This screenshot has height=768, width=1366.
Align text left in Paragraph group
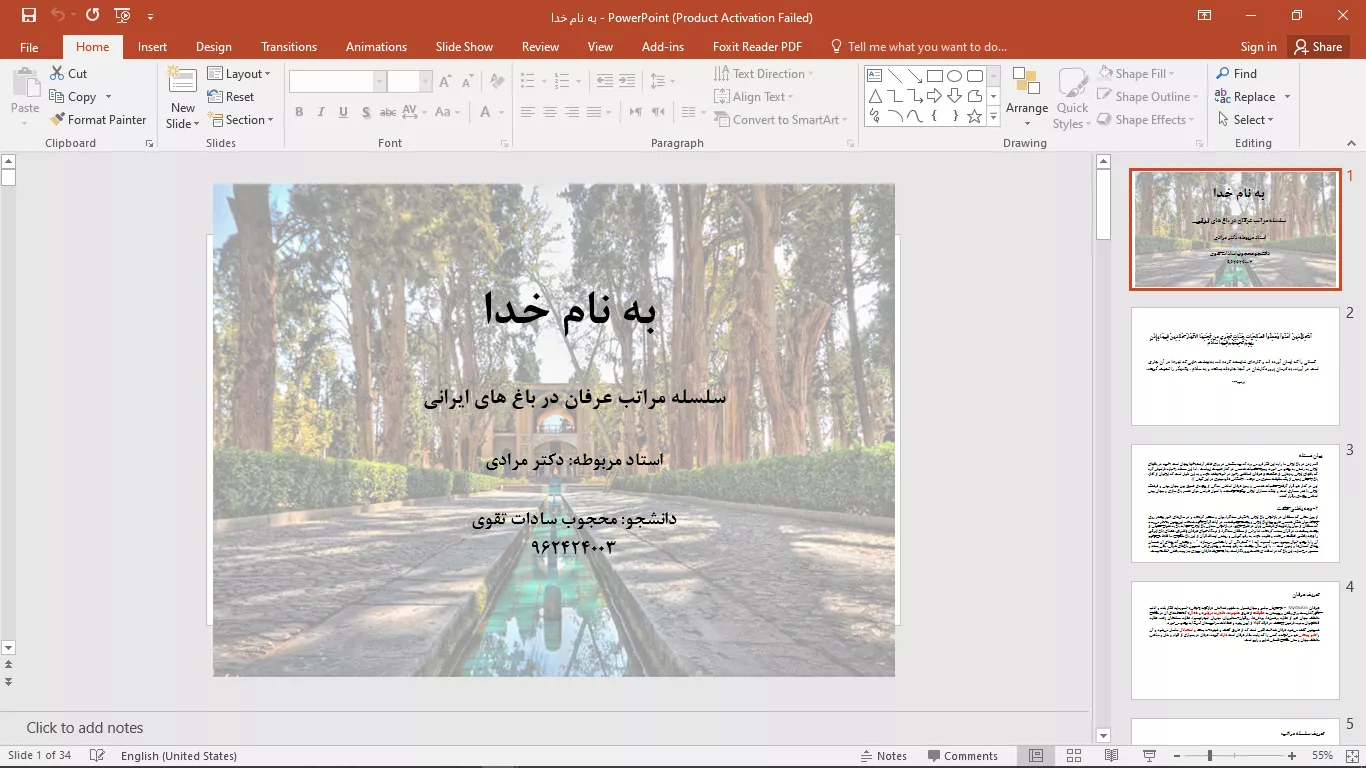[x=528, y=113]
